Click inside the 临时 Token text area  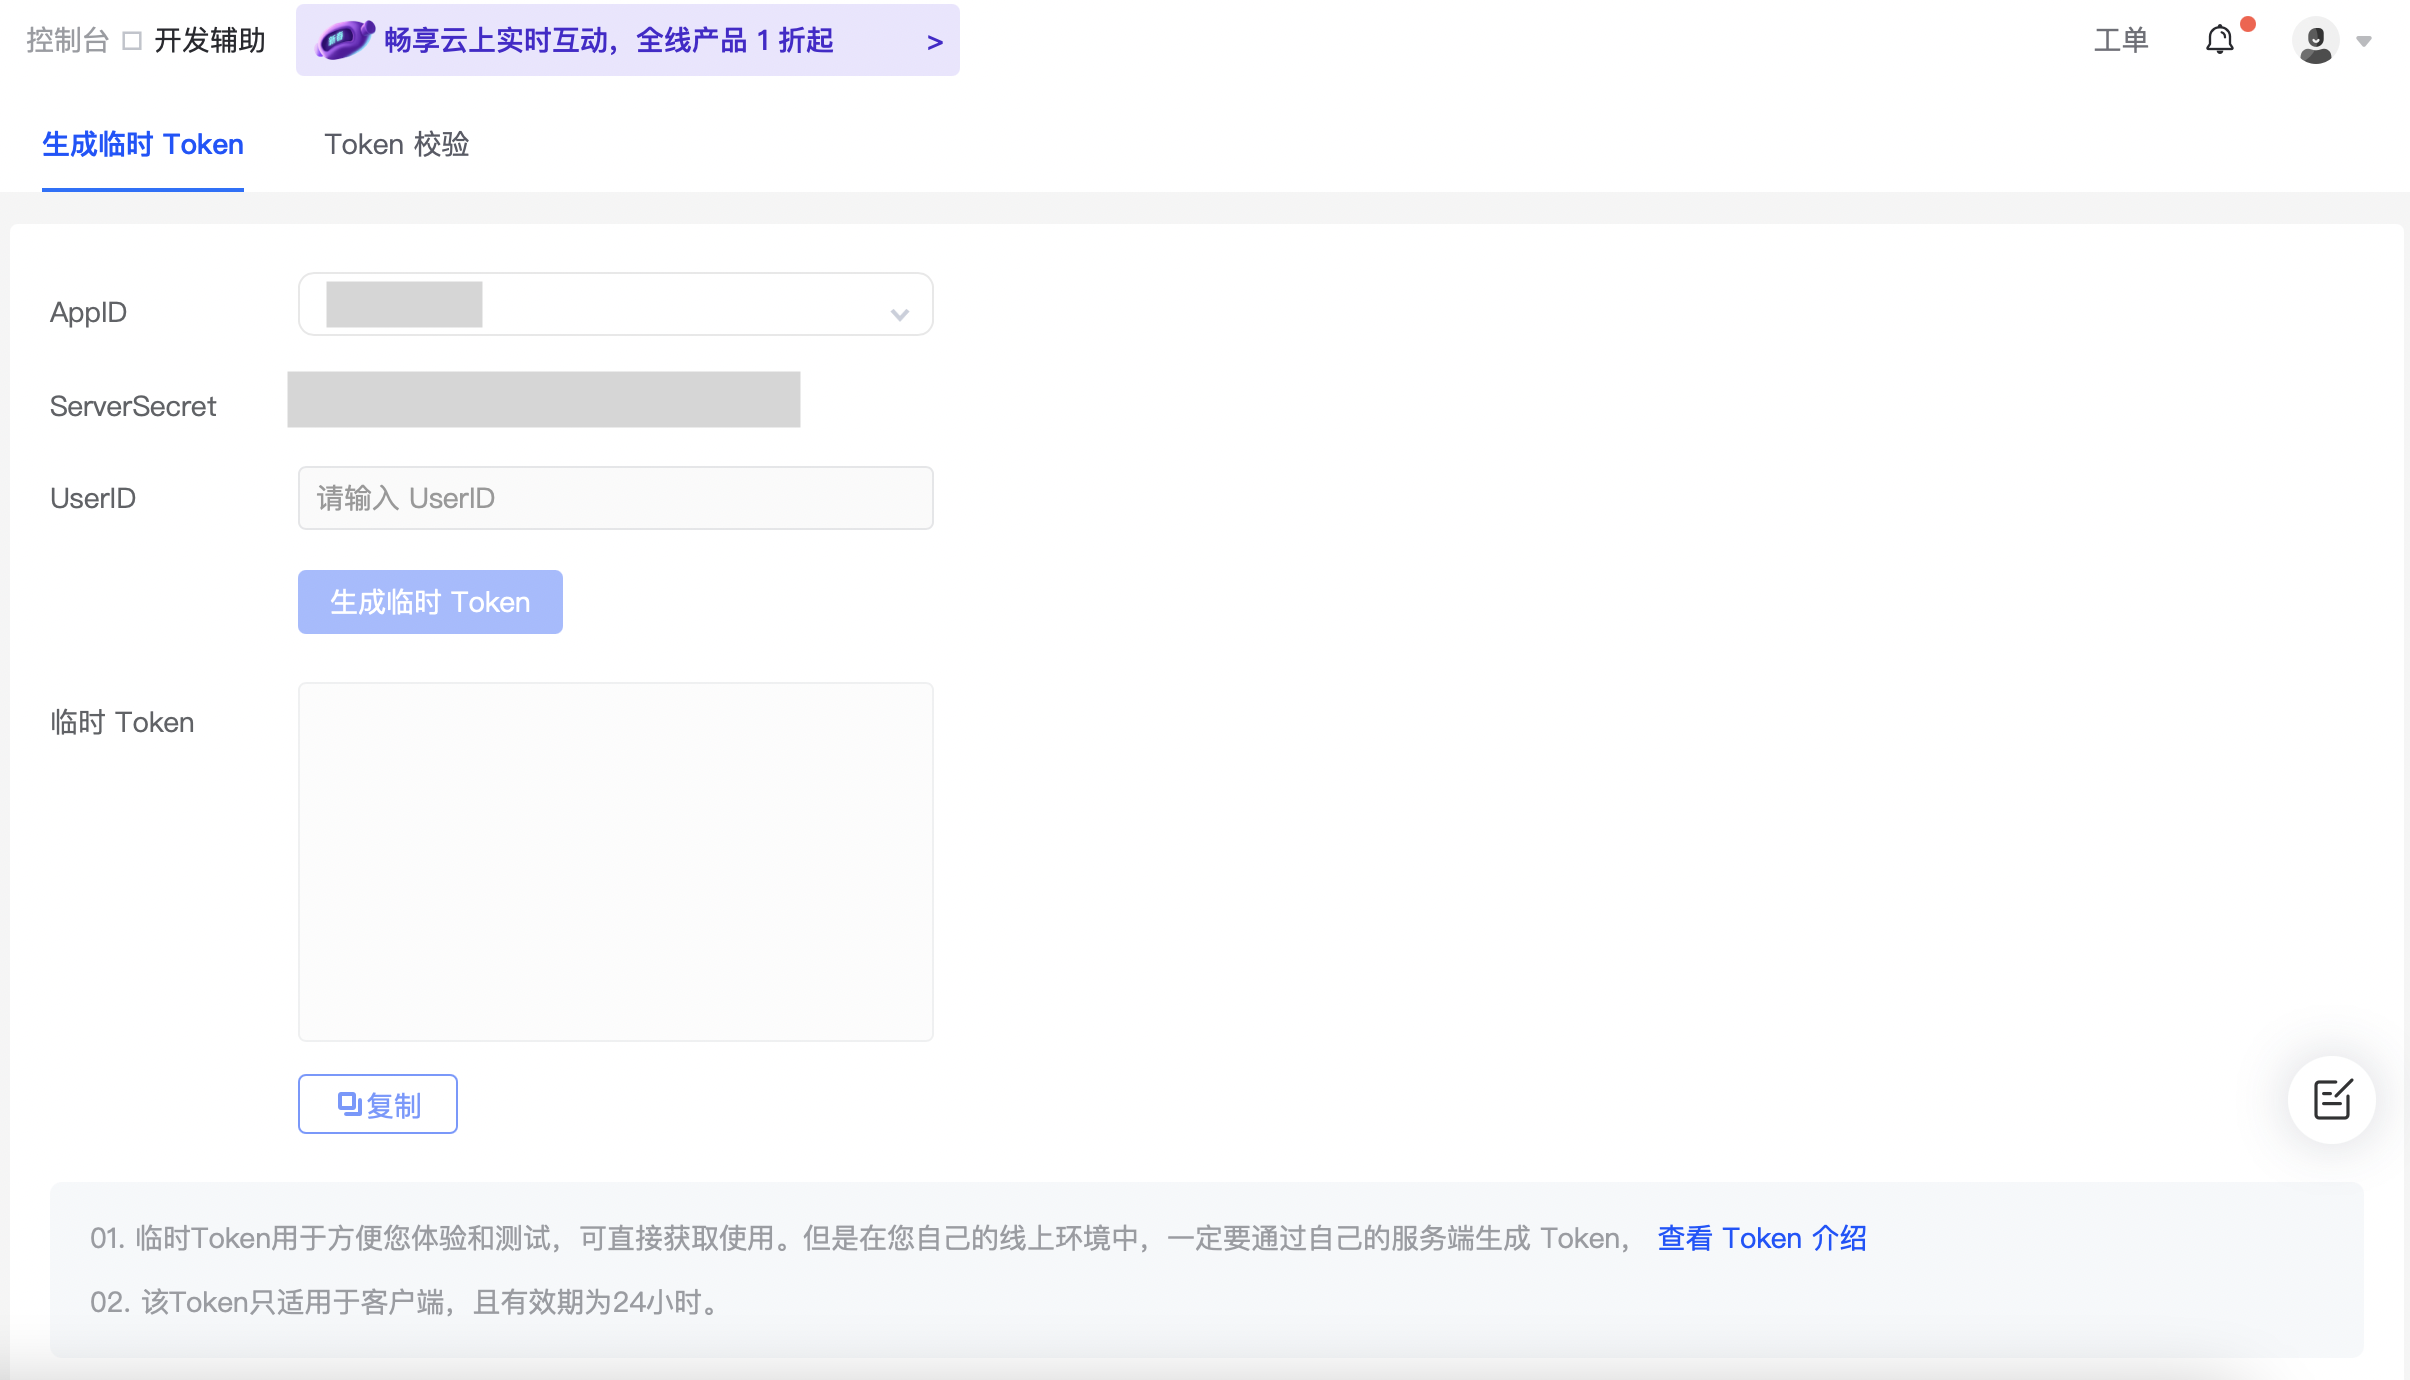pyautogui.click(x=615, y=861)
